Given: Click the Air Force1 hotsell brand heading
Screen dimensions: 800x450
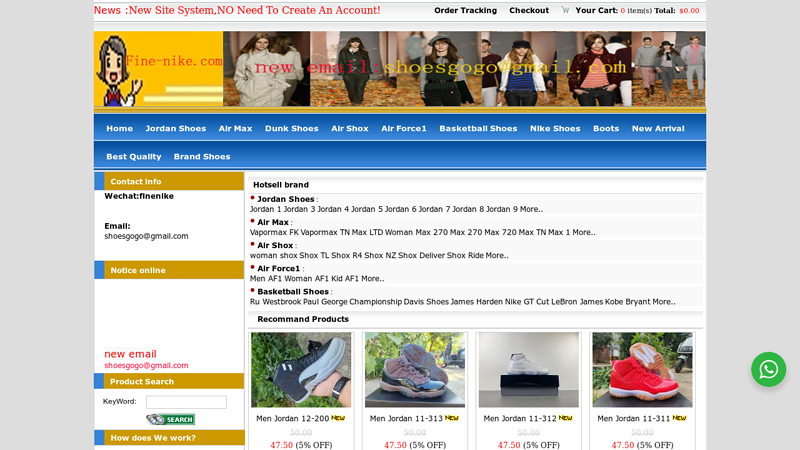Looking at the screenshot, I should coord(279,268).
